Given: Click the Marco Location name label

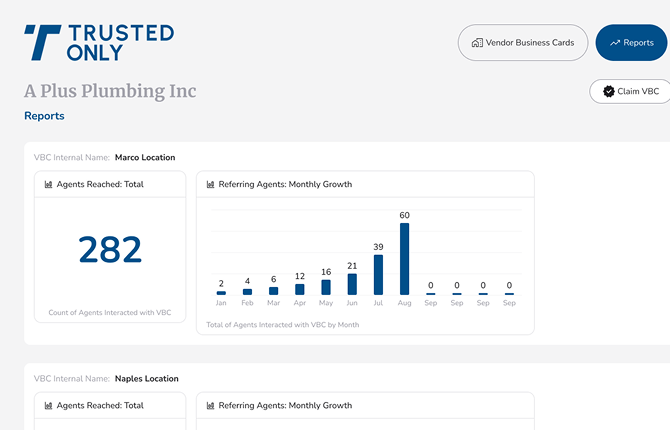Looking at the screenshot, I should tap(145, 157).
